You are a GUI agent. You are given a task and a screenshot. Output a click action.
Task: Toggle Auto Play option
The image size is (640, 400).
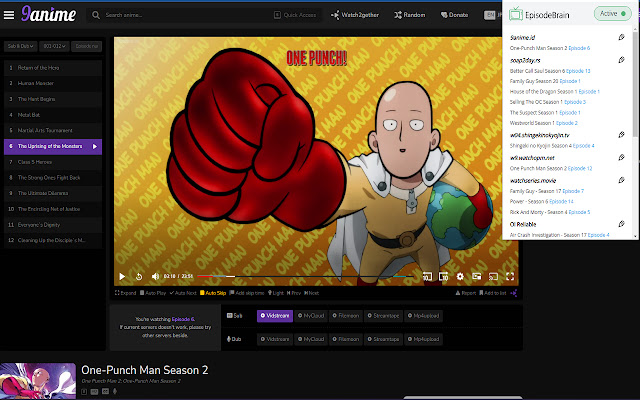pyautogui.click(x=153, y=293)
